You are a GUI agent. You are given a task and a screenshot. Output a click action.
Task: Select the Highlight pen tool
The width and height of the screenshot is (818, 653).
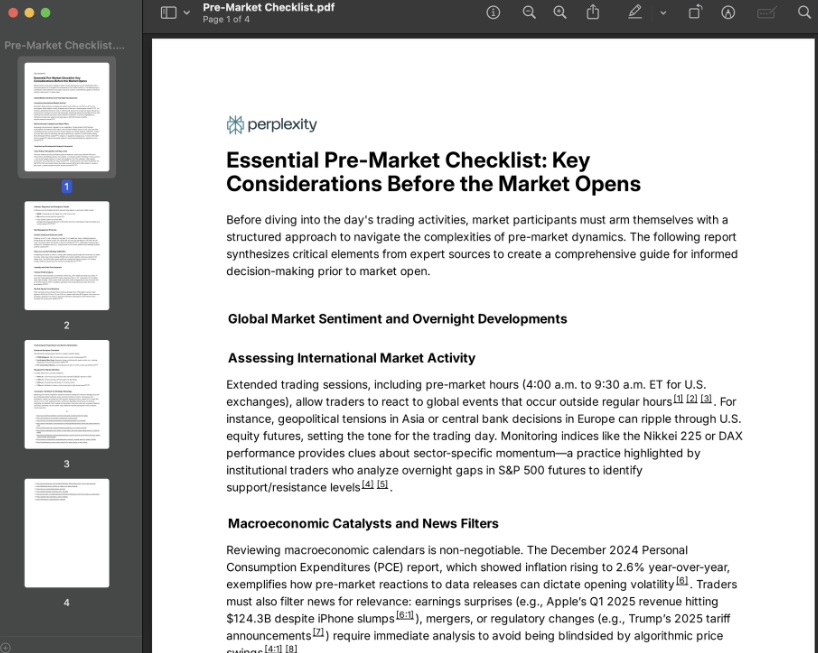[x=635, y=12]
